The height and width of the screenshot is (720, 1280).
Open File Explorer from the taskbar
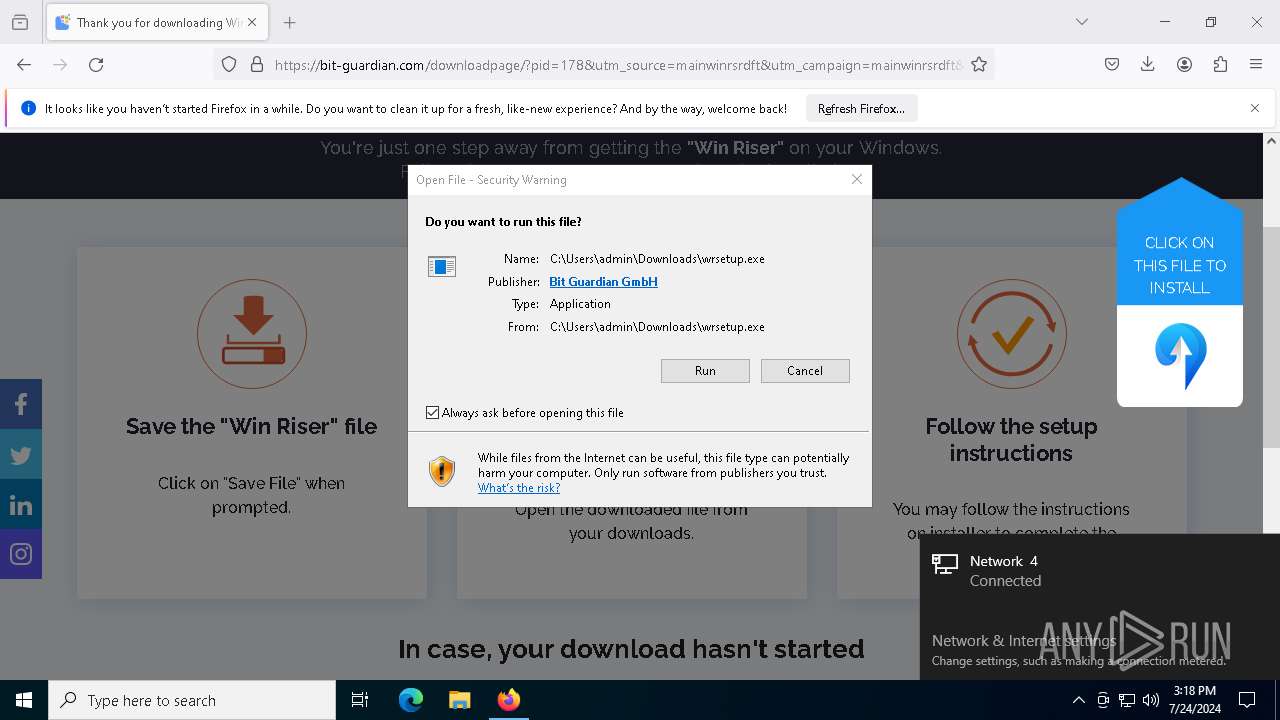tap(459, 700)
